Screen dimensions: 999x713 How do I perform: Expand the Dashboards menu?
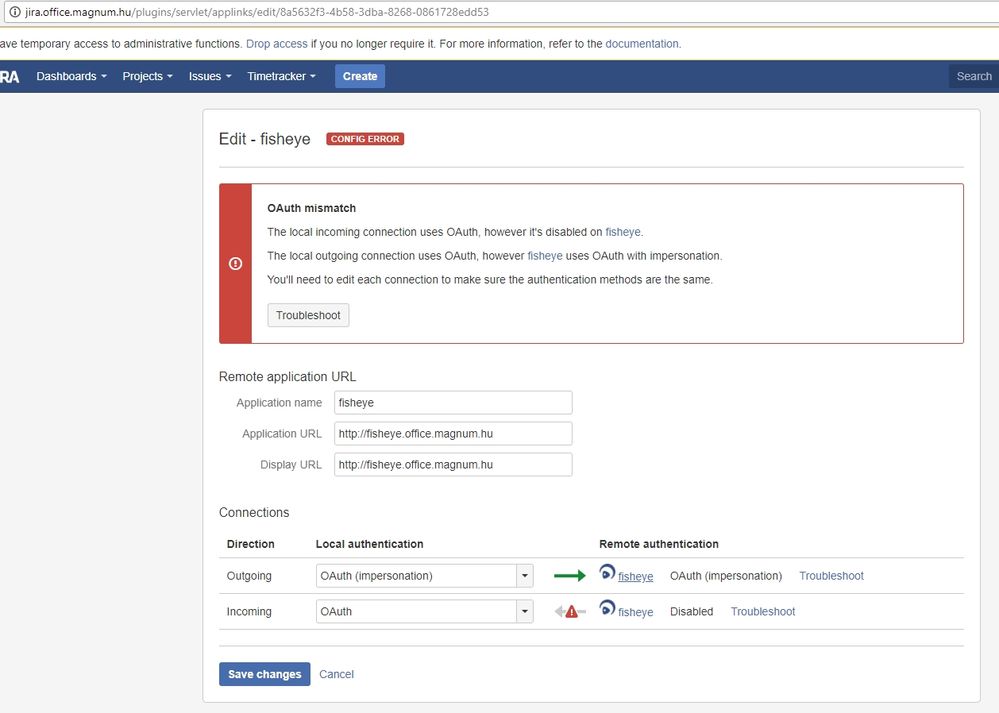coord(71,76)
